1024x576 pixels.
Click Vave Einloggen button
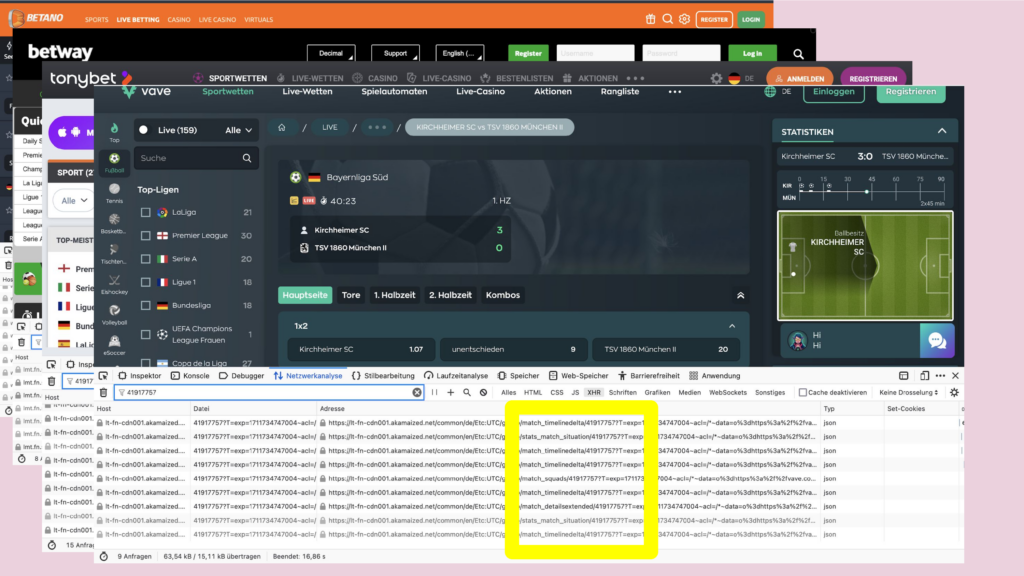click(833, 91)
